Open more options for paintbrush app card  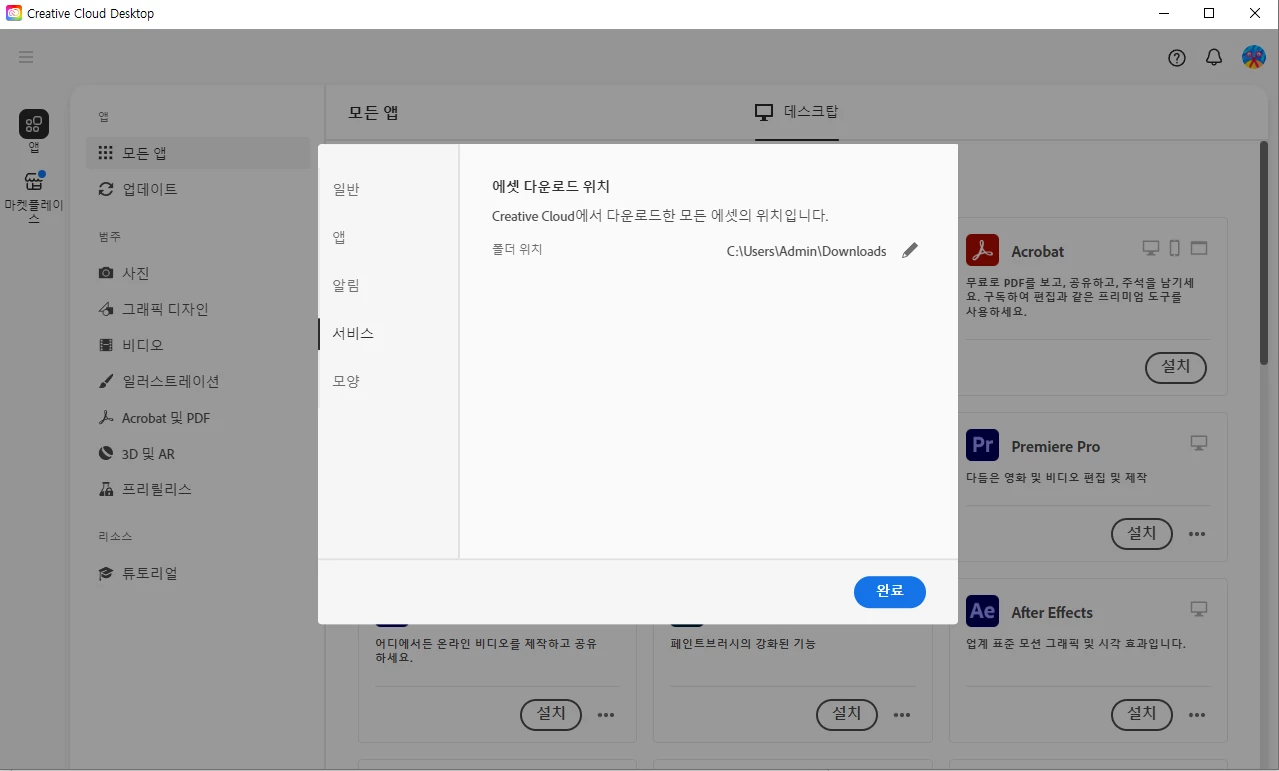[x=902, y=715]
